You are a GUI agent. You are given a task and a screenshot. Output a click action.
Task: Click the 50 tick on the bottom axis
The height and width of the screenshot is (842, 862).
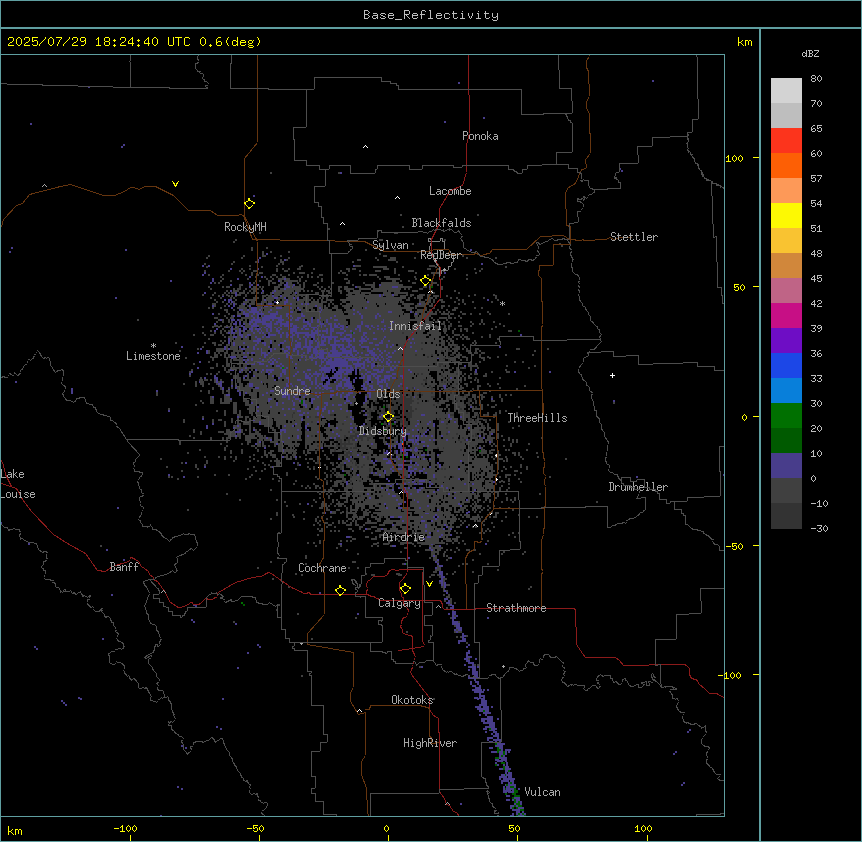coord(514,828)
